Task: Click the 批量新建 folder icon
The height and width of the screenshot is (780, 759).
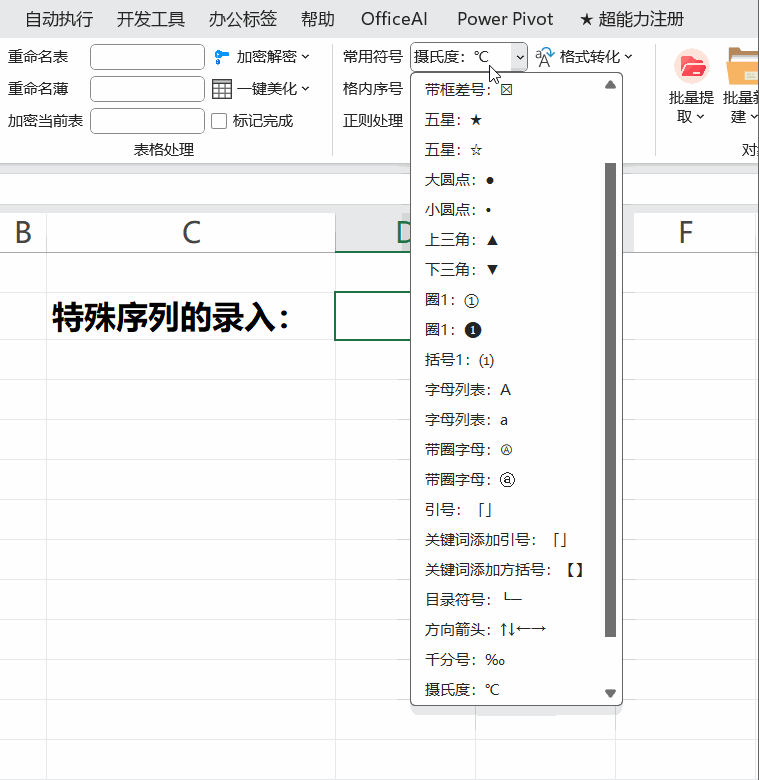Action: point(742,66)
